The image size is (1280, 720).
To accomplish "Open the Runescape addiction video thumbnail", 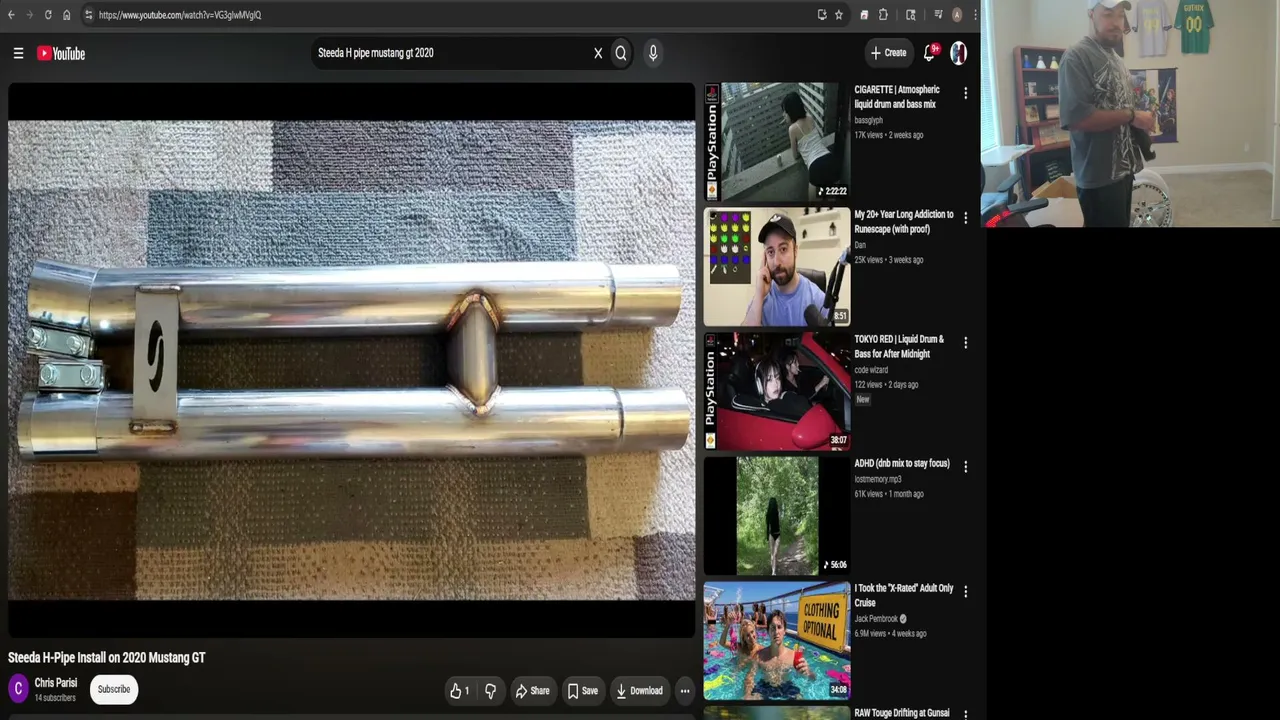I will coord(777,267).
